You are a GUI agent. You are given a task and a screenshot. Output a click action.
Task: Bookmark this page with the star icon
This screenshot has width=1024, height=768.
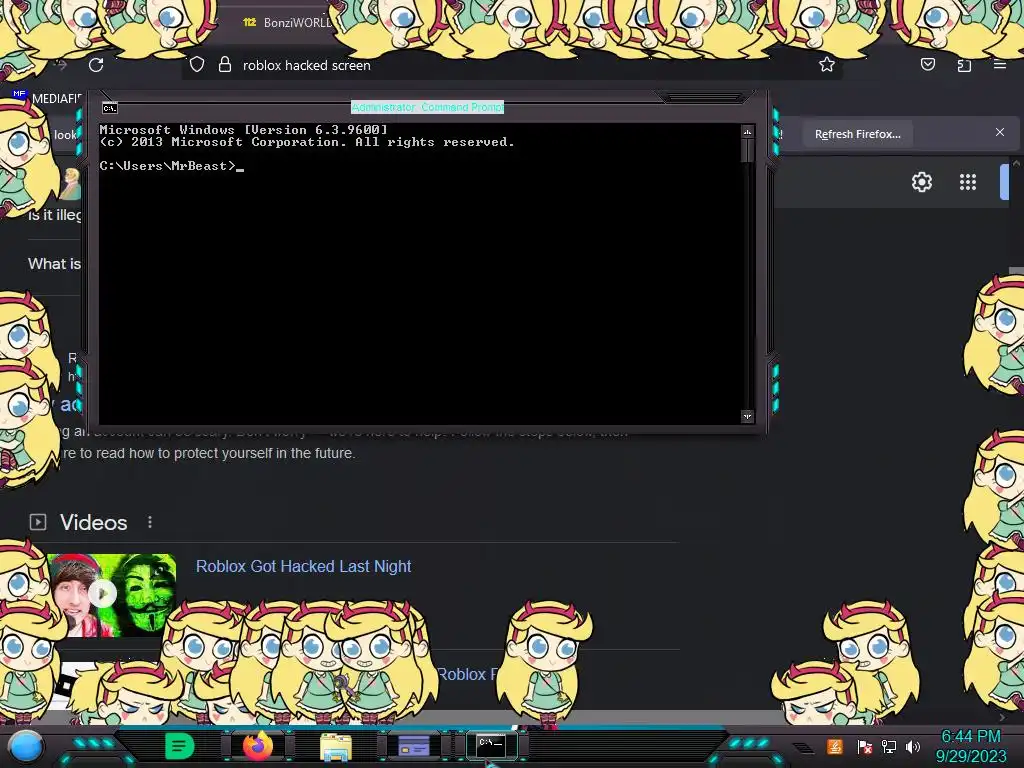coord(827,64)
